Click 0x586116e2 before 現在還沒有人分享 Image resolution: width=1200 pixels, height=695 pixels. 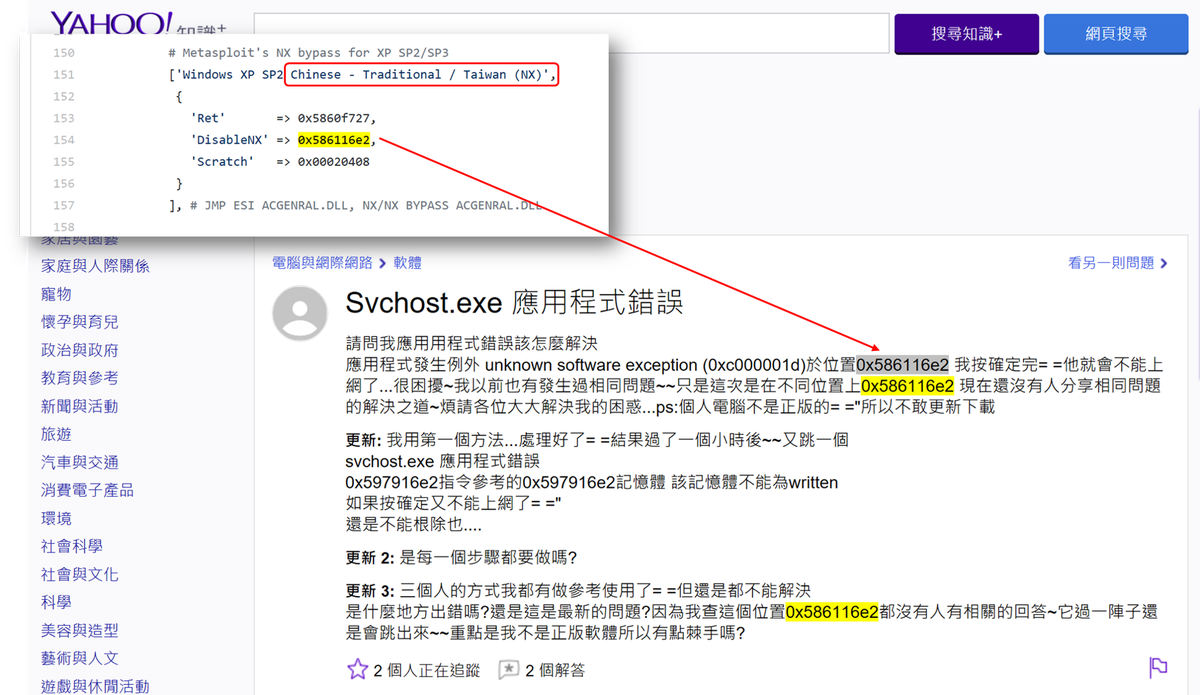907,386
